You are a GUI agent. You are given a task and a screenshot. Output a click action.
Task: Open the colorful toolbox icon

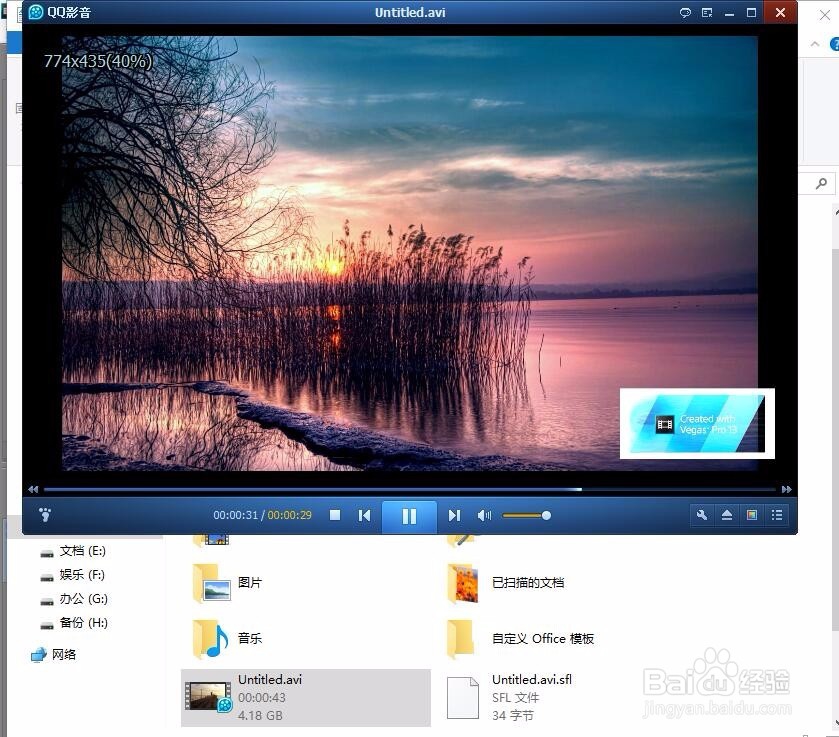tap(752, 515)
